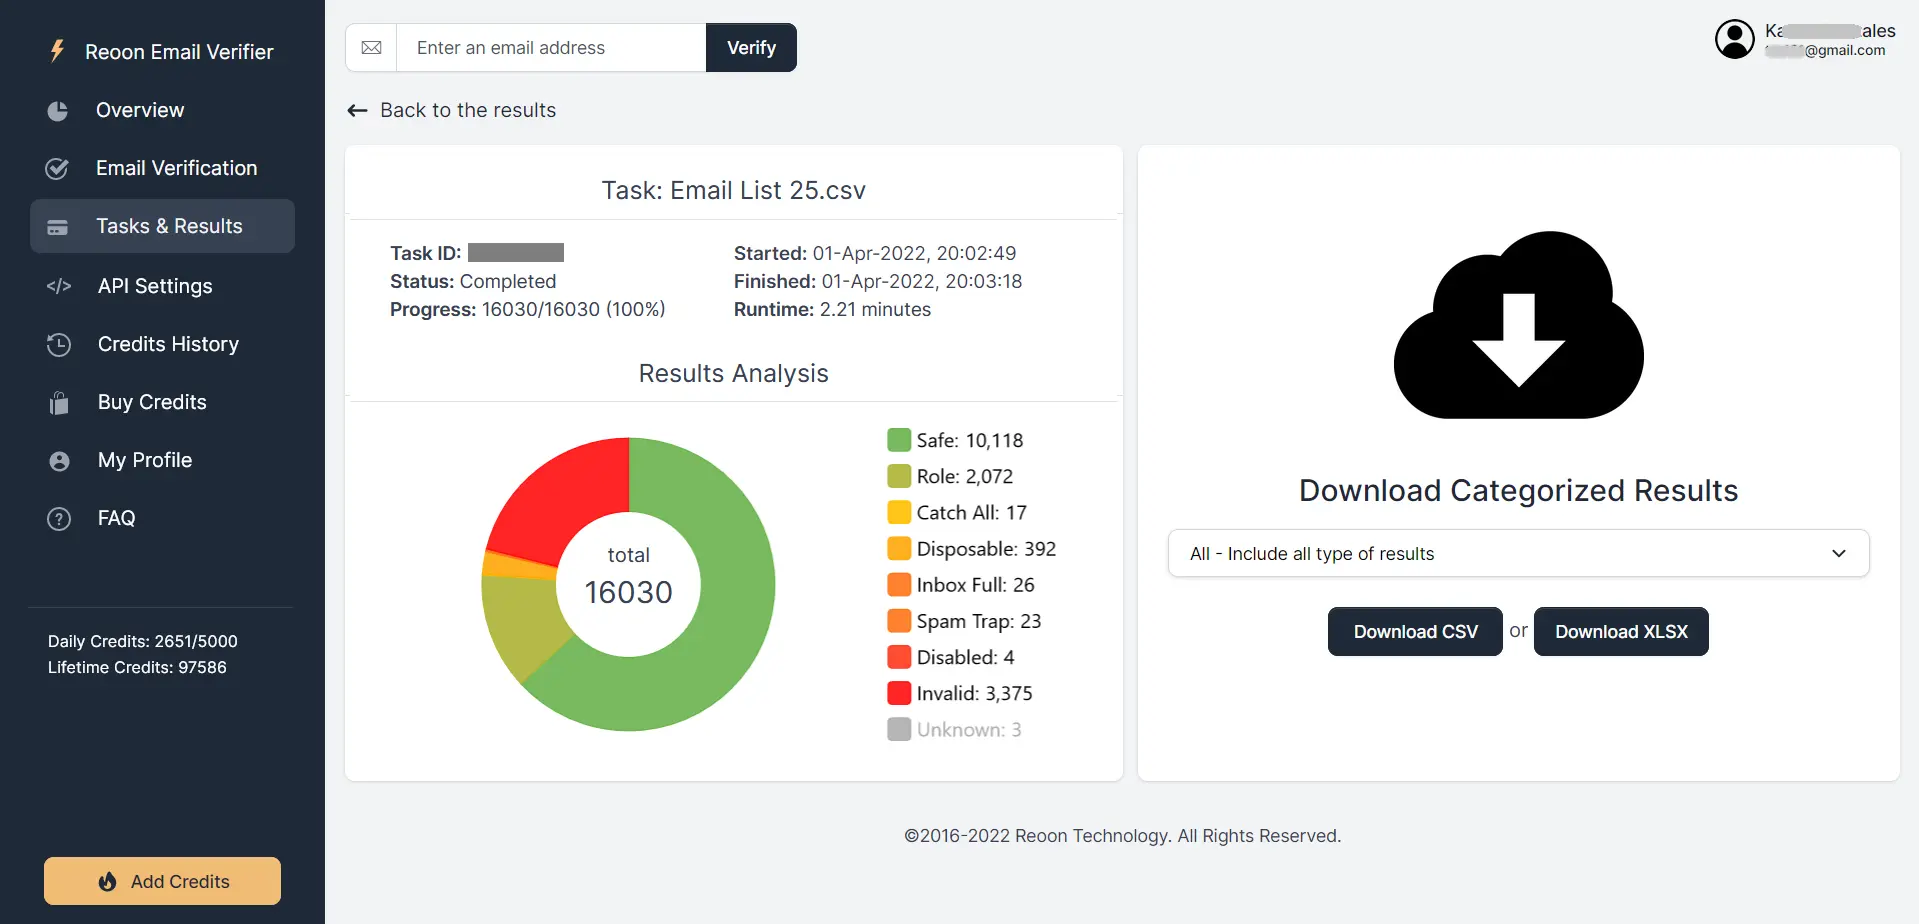Expand the back arrow navigation chevron
Viewport: 1919px width, 924px height.
tap(357, 110)
